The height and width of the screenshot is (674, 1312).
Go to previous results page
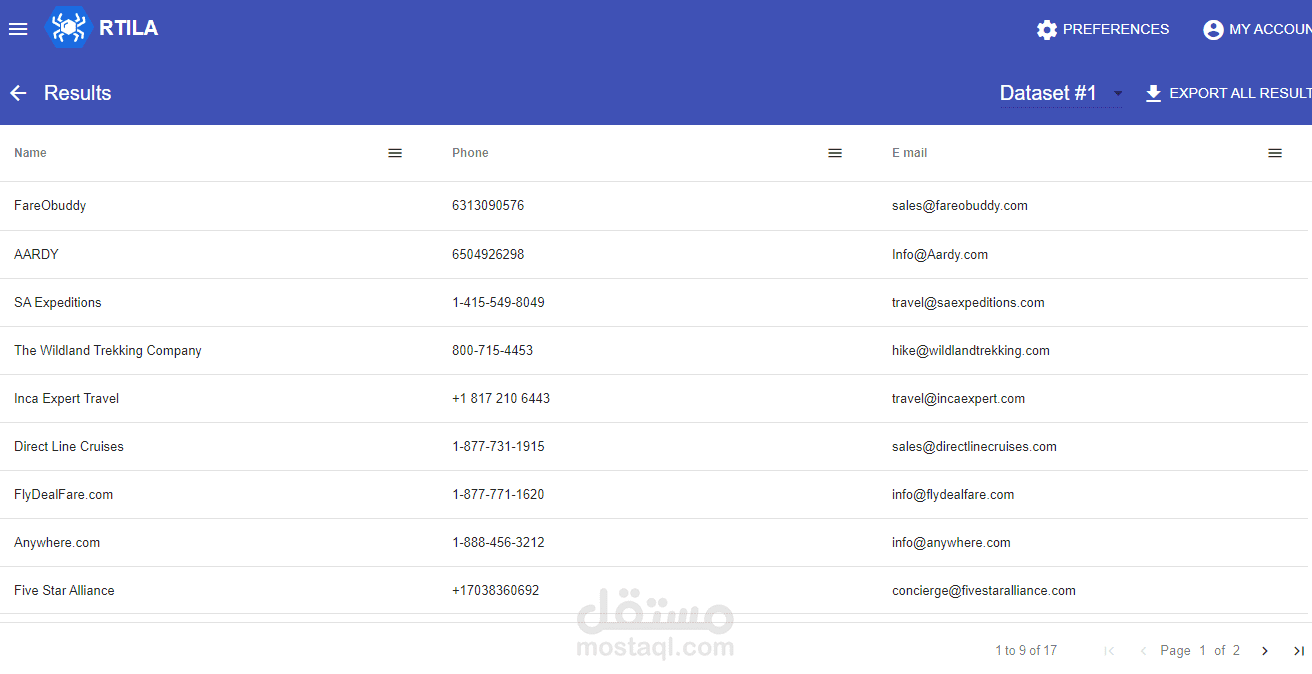tap(1143, 651)
